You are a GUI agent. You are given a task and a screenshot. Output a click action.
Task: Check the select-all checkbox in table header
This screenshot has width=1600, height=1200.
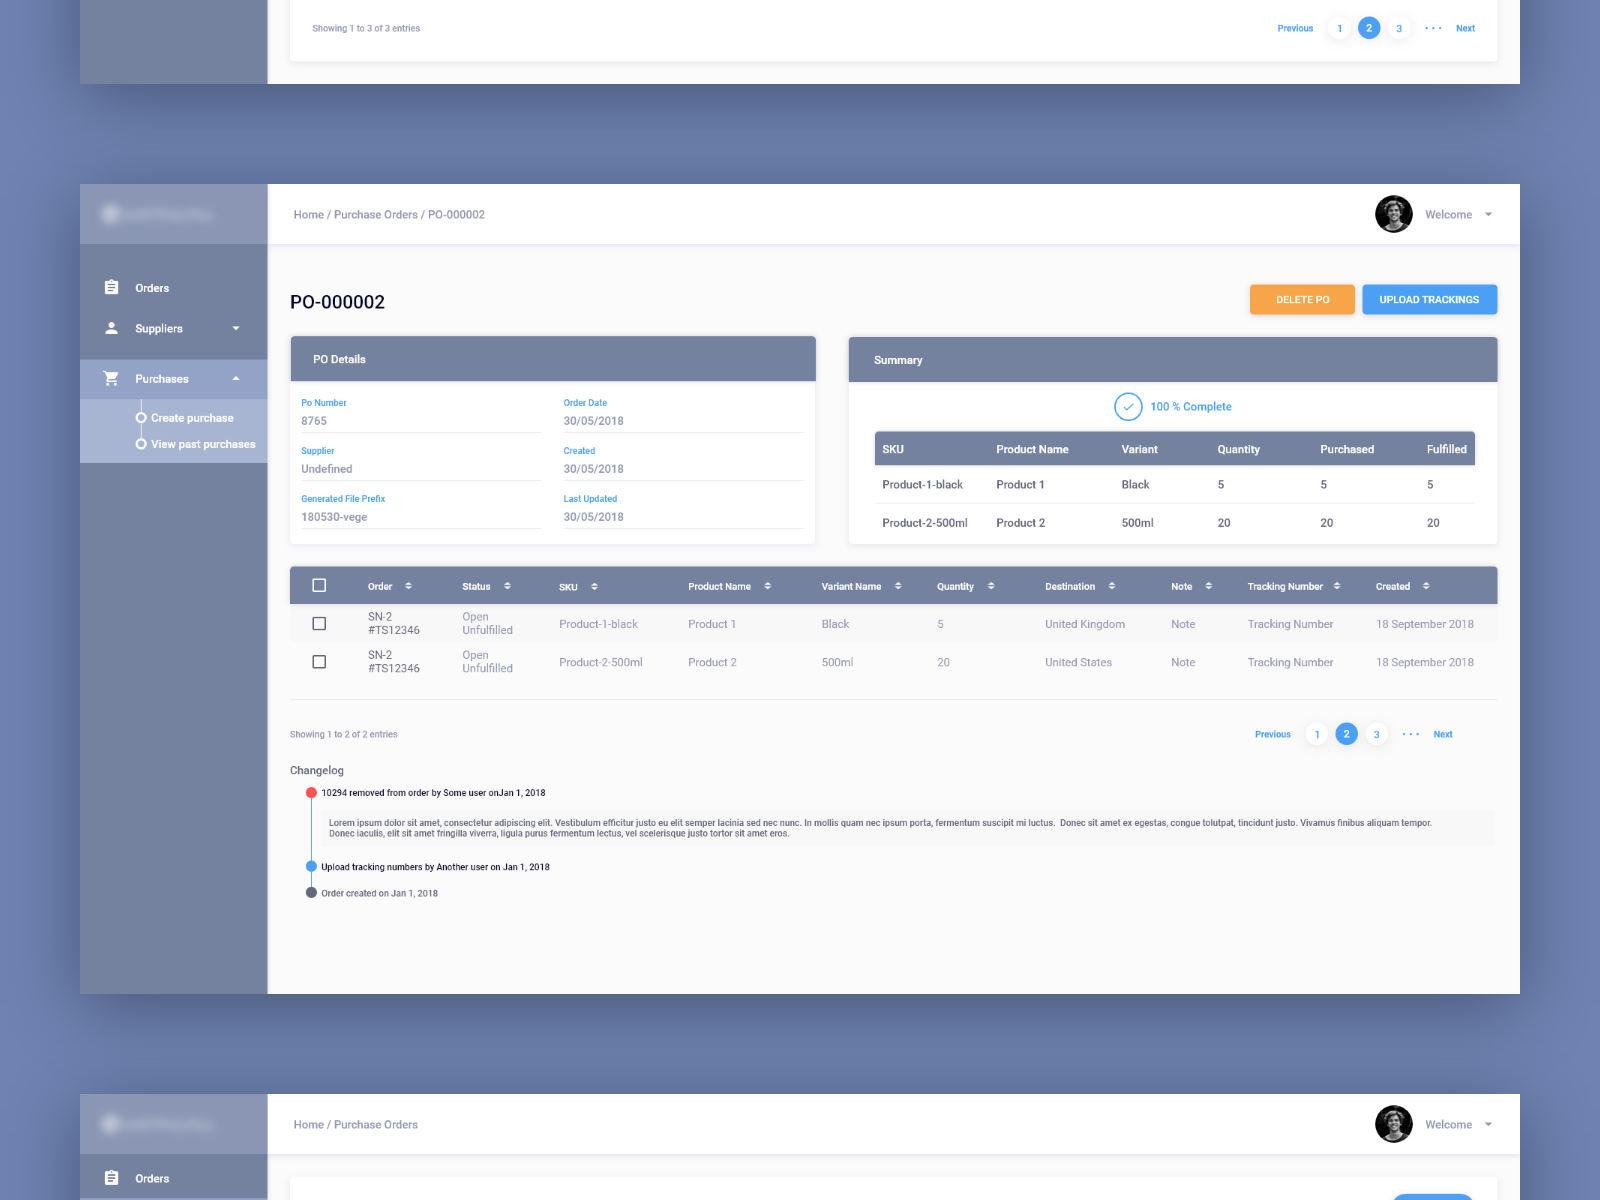[x=319, y=584]
